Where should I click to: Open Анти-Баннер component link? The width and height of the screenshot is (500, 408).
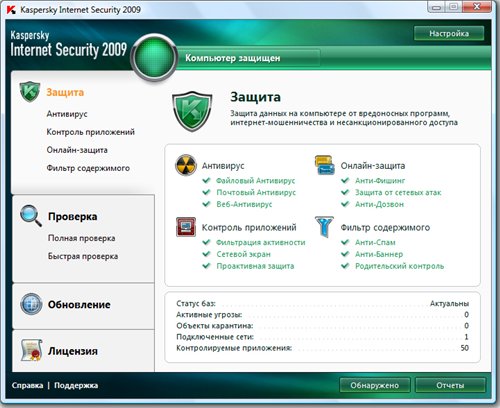[x=379, y=254]
